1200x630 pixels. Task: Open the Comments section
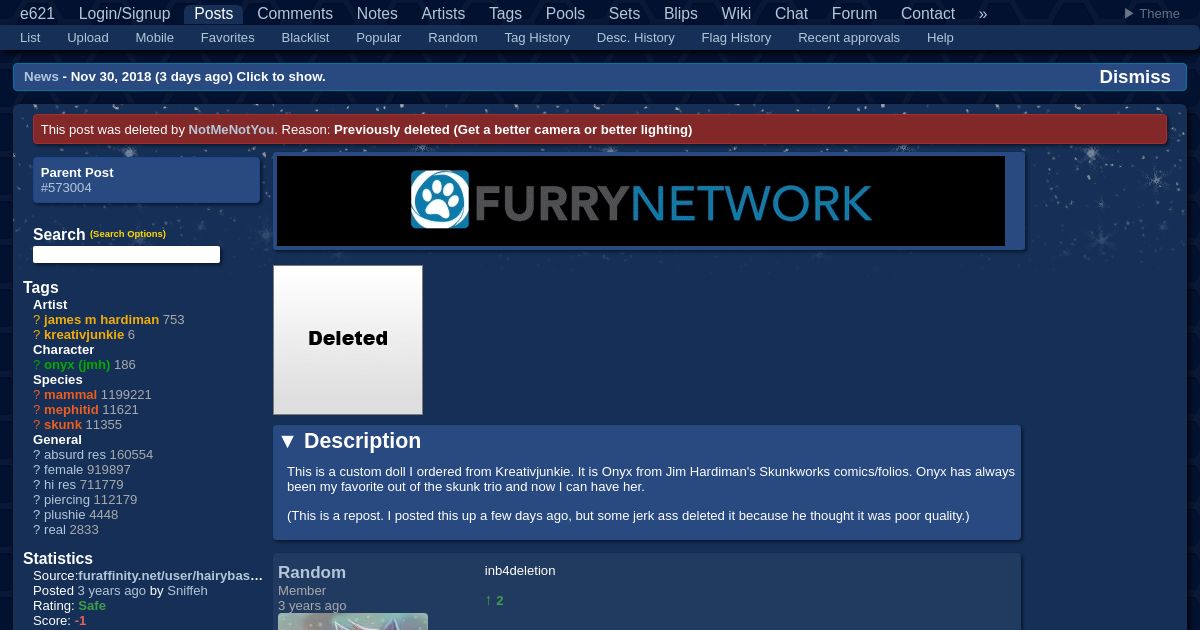(x=295, y=14)
